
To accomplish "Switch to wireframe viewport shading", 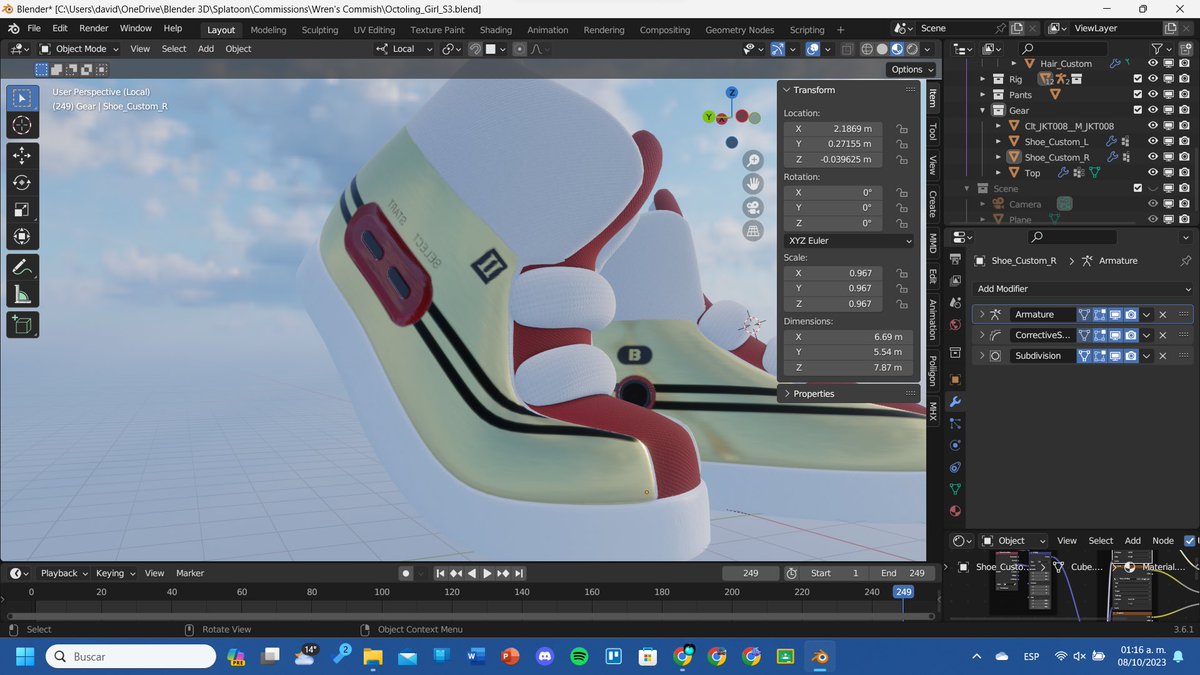I will pyautogui.click(x=867, y=49).
